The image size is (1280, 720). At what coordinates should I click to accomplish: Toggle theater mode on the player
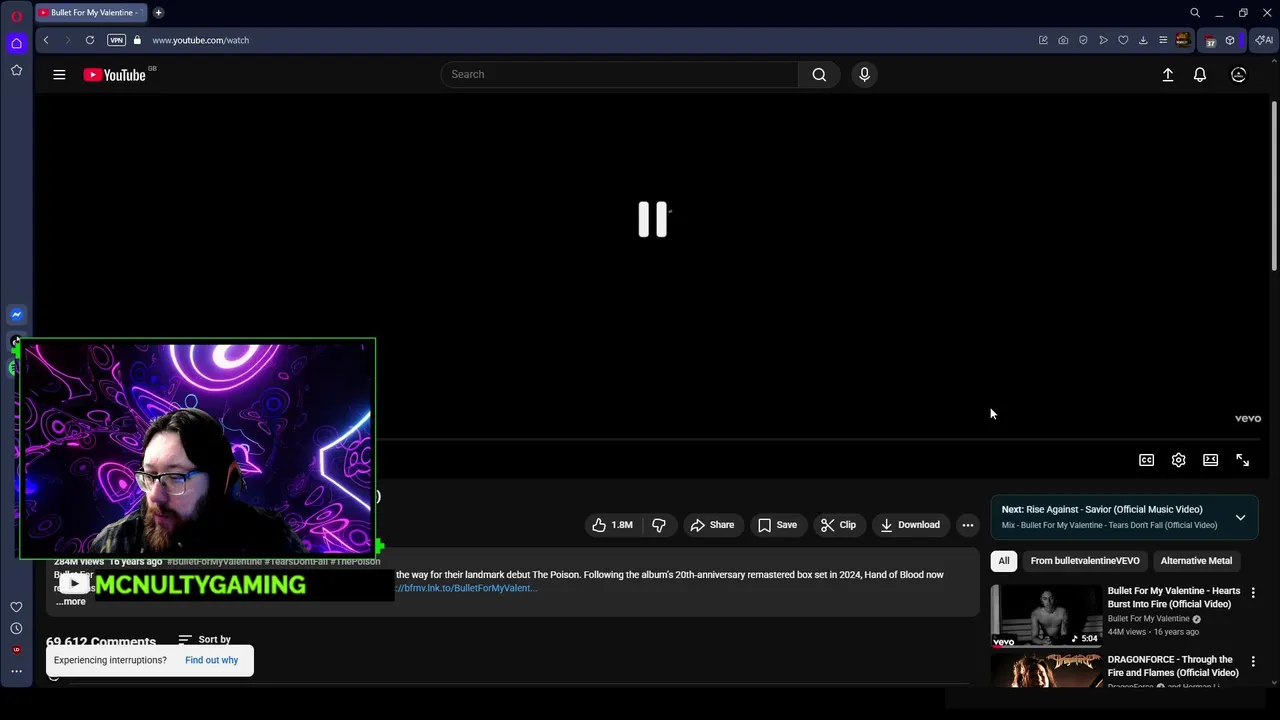[x=1211, y=460]
